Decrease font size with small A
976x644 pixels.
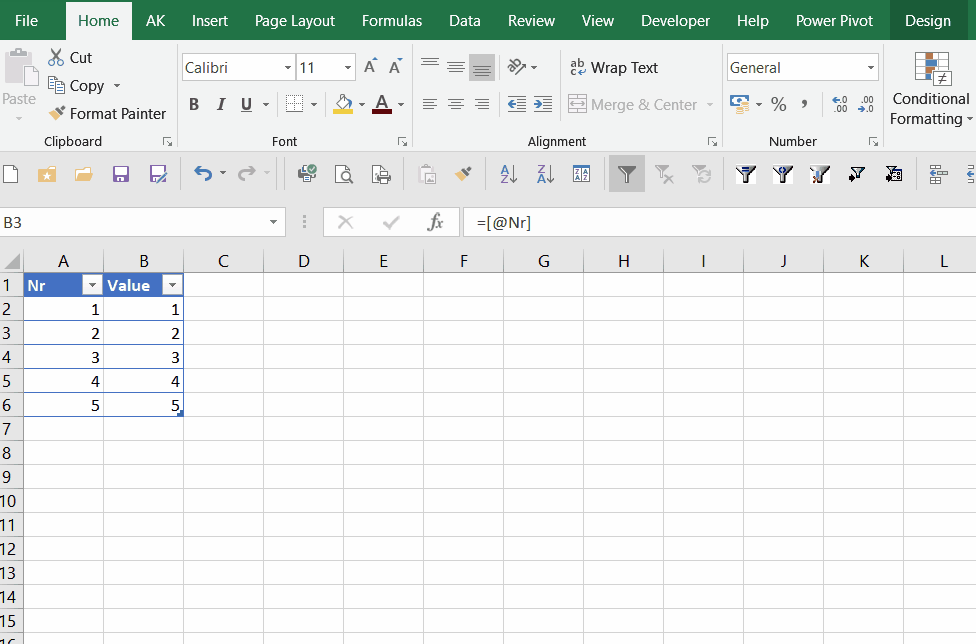coord(395,67)
